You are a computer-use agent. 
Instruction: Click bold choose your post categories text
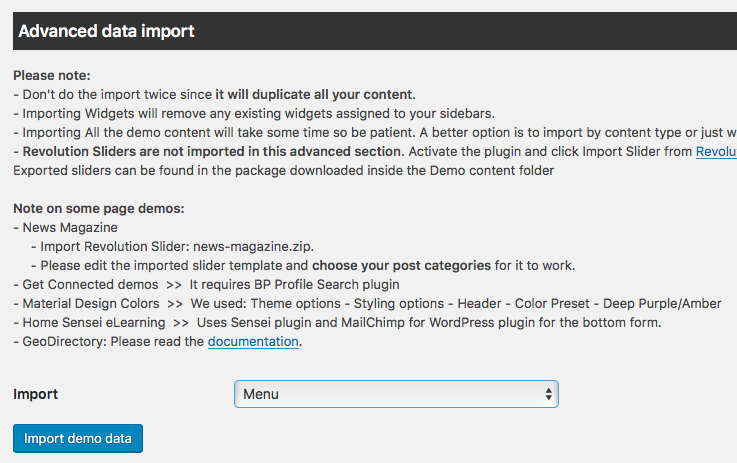click(x=401, y=266)
